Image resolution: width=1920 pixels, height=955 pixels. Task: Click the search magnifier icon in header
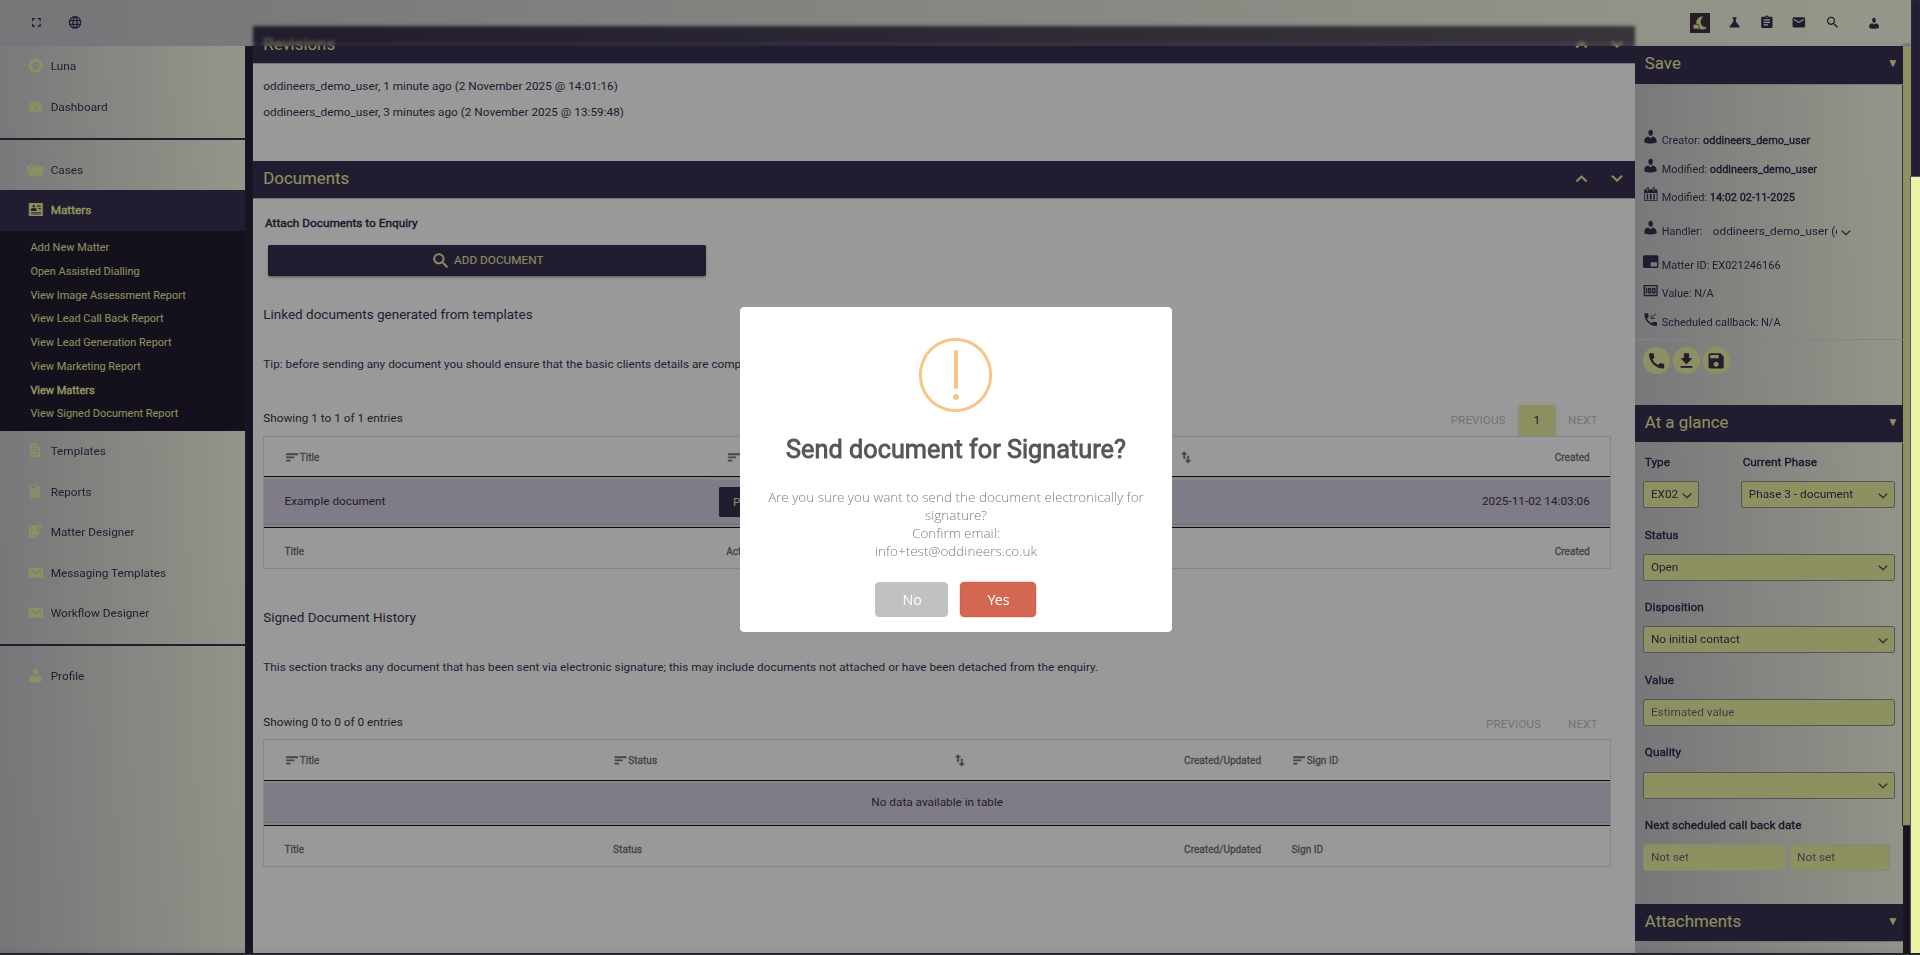(1832, 22)
